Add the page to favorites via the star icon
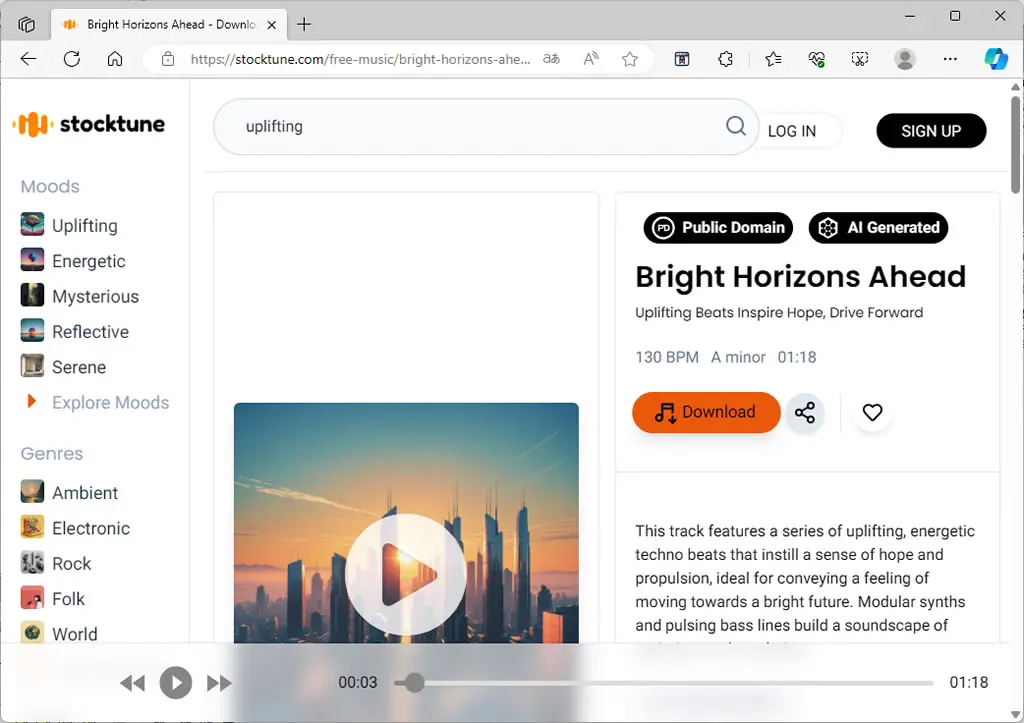Viewport: 1024px width, 723px height. click(630, 59)
